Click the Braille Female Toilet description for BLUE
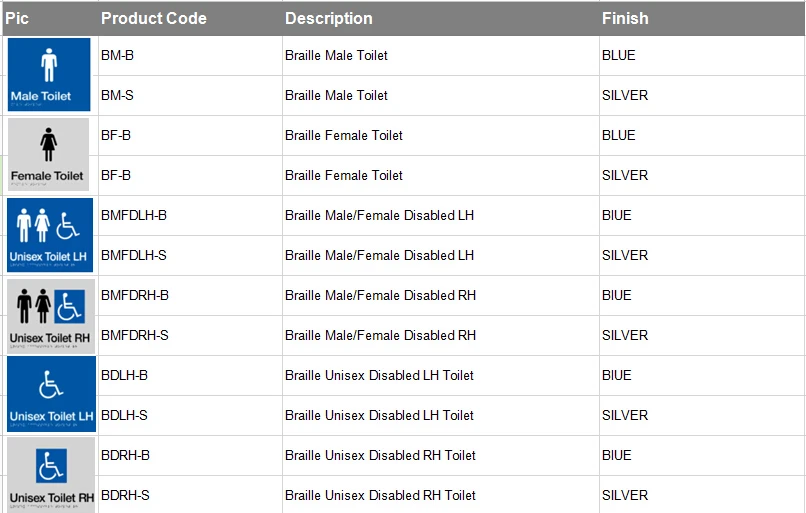The height and width of the screenshot is (513, 806). point(344,135)
